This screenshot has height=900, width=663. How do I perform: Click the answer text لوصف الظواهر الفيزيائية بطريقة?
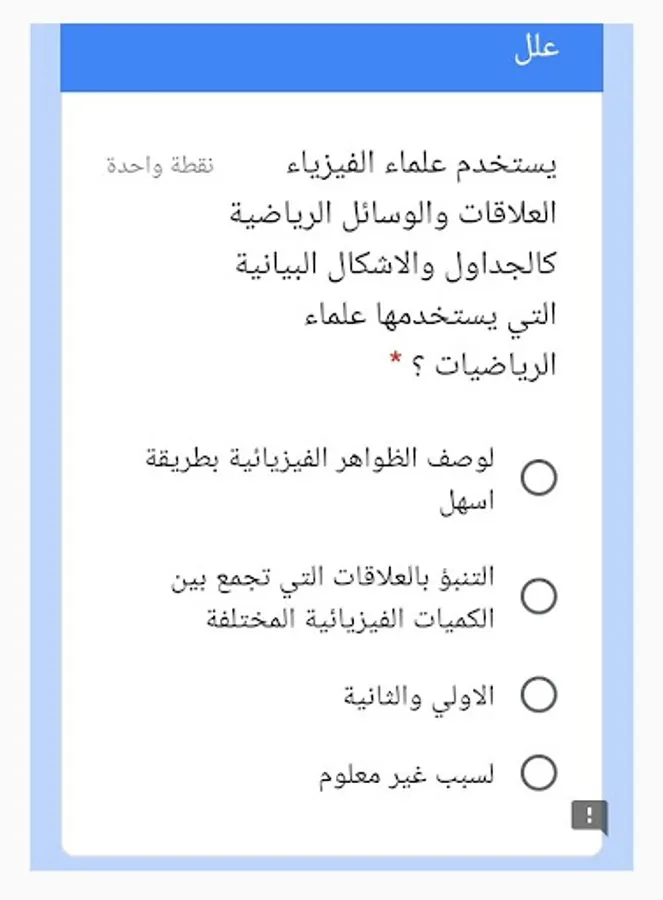(320, 459)
